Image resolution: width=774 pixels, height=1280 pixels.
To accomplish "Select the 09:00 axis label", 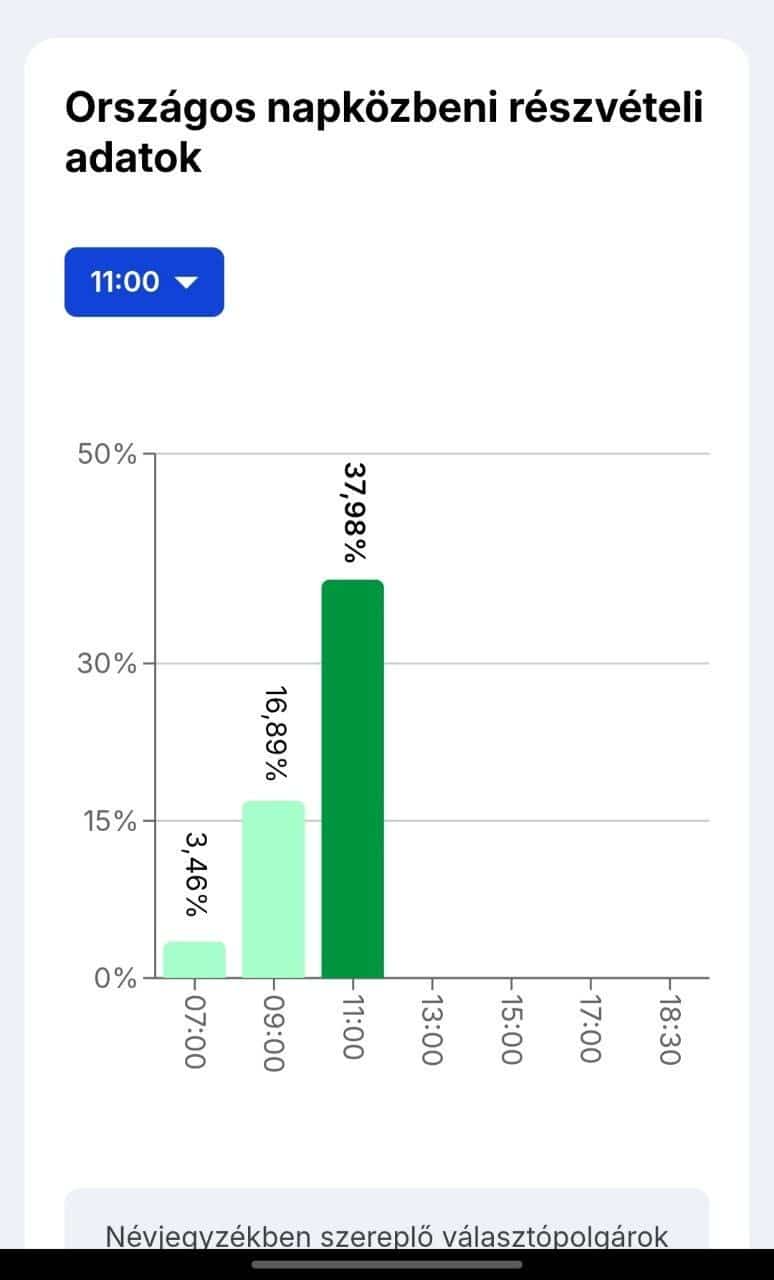I will pyautogui.click(x=274, y=1032).
